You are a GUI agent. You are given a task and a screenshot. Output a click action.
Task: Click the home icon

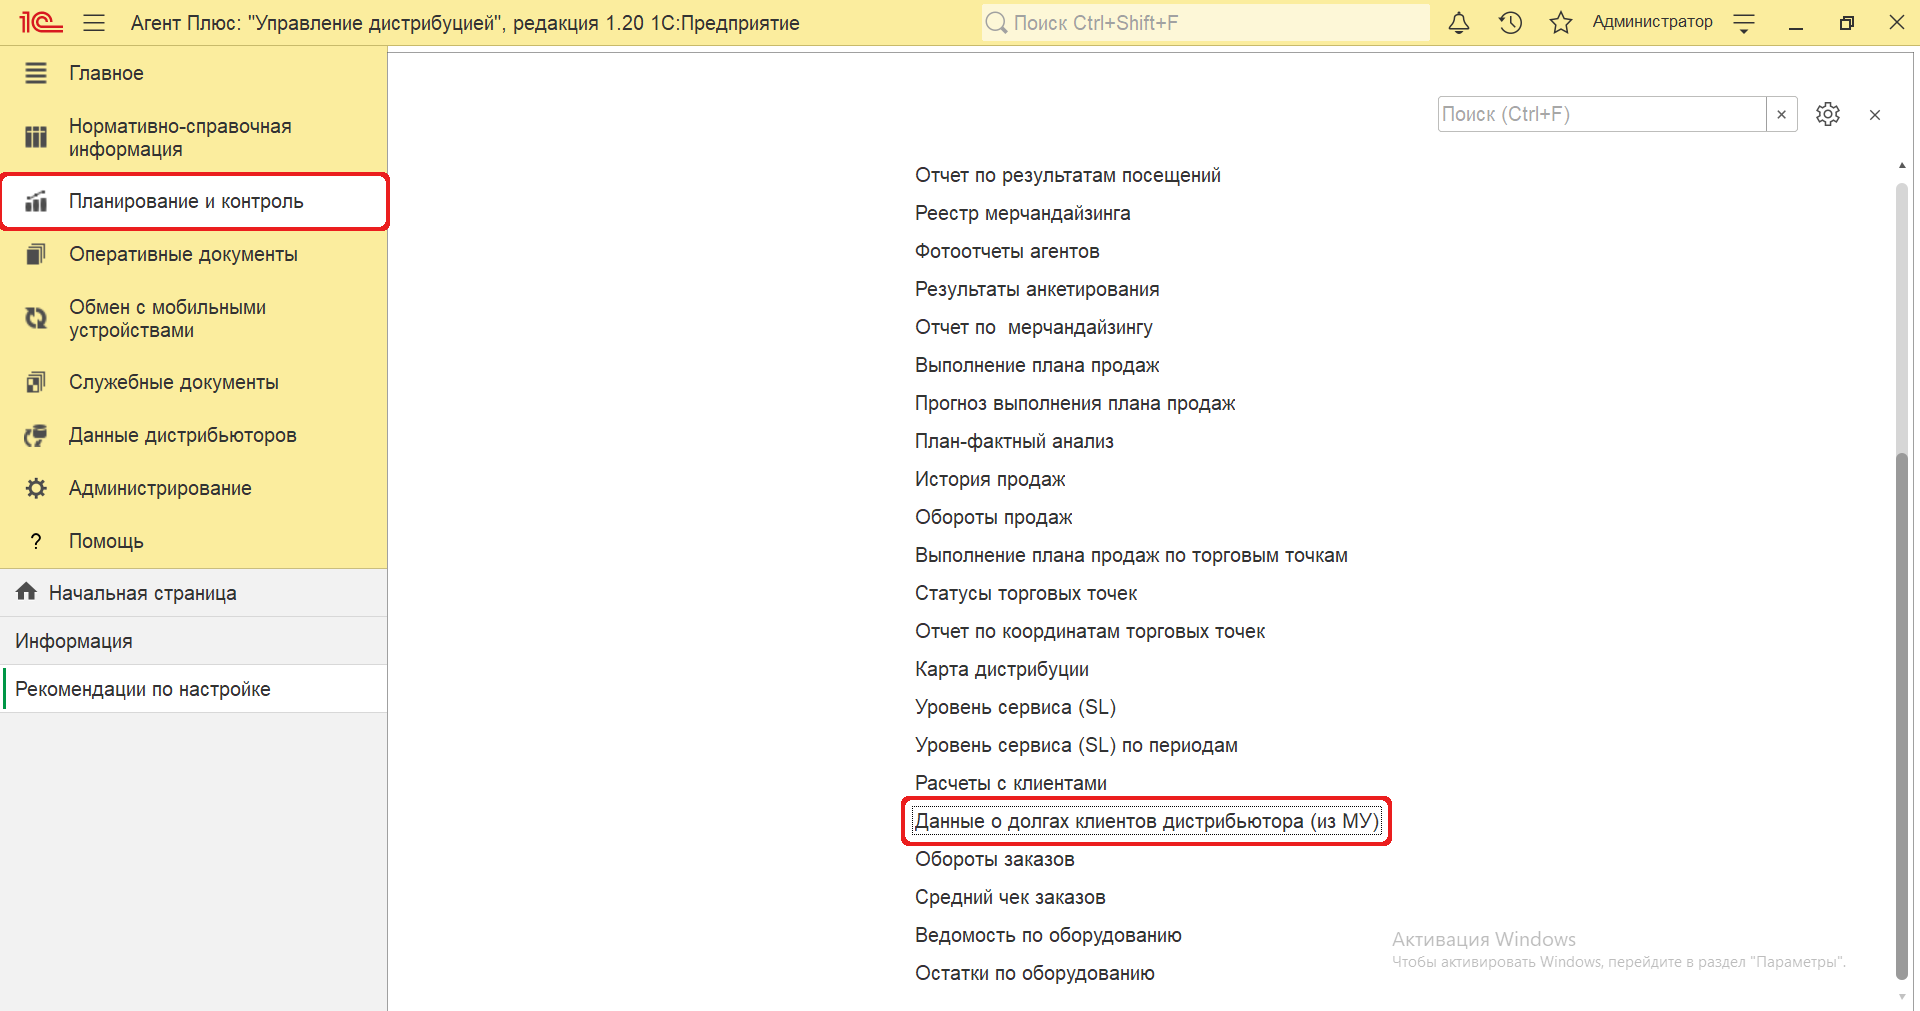[x=27, y=592]
